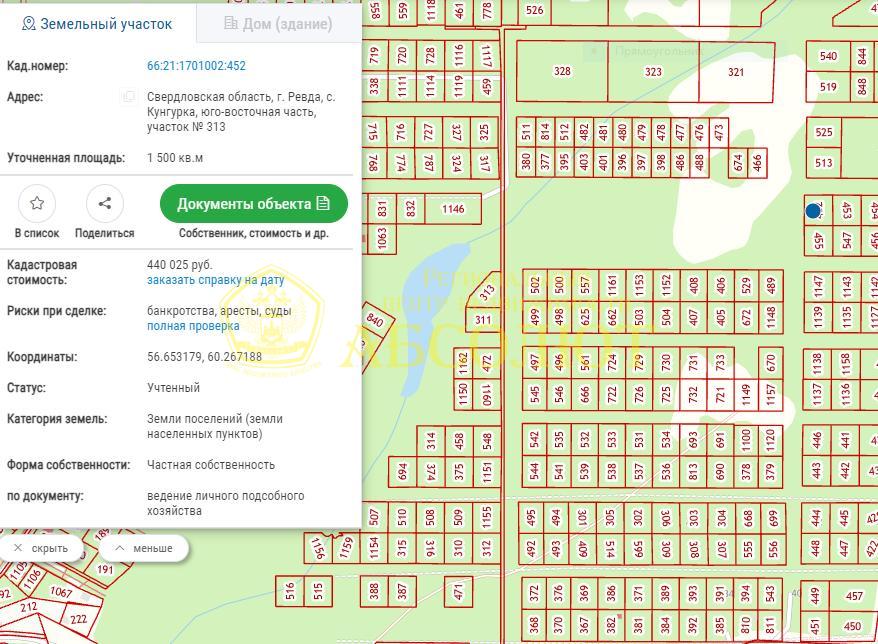Select parcel 832 on the map

[410, 209]
